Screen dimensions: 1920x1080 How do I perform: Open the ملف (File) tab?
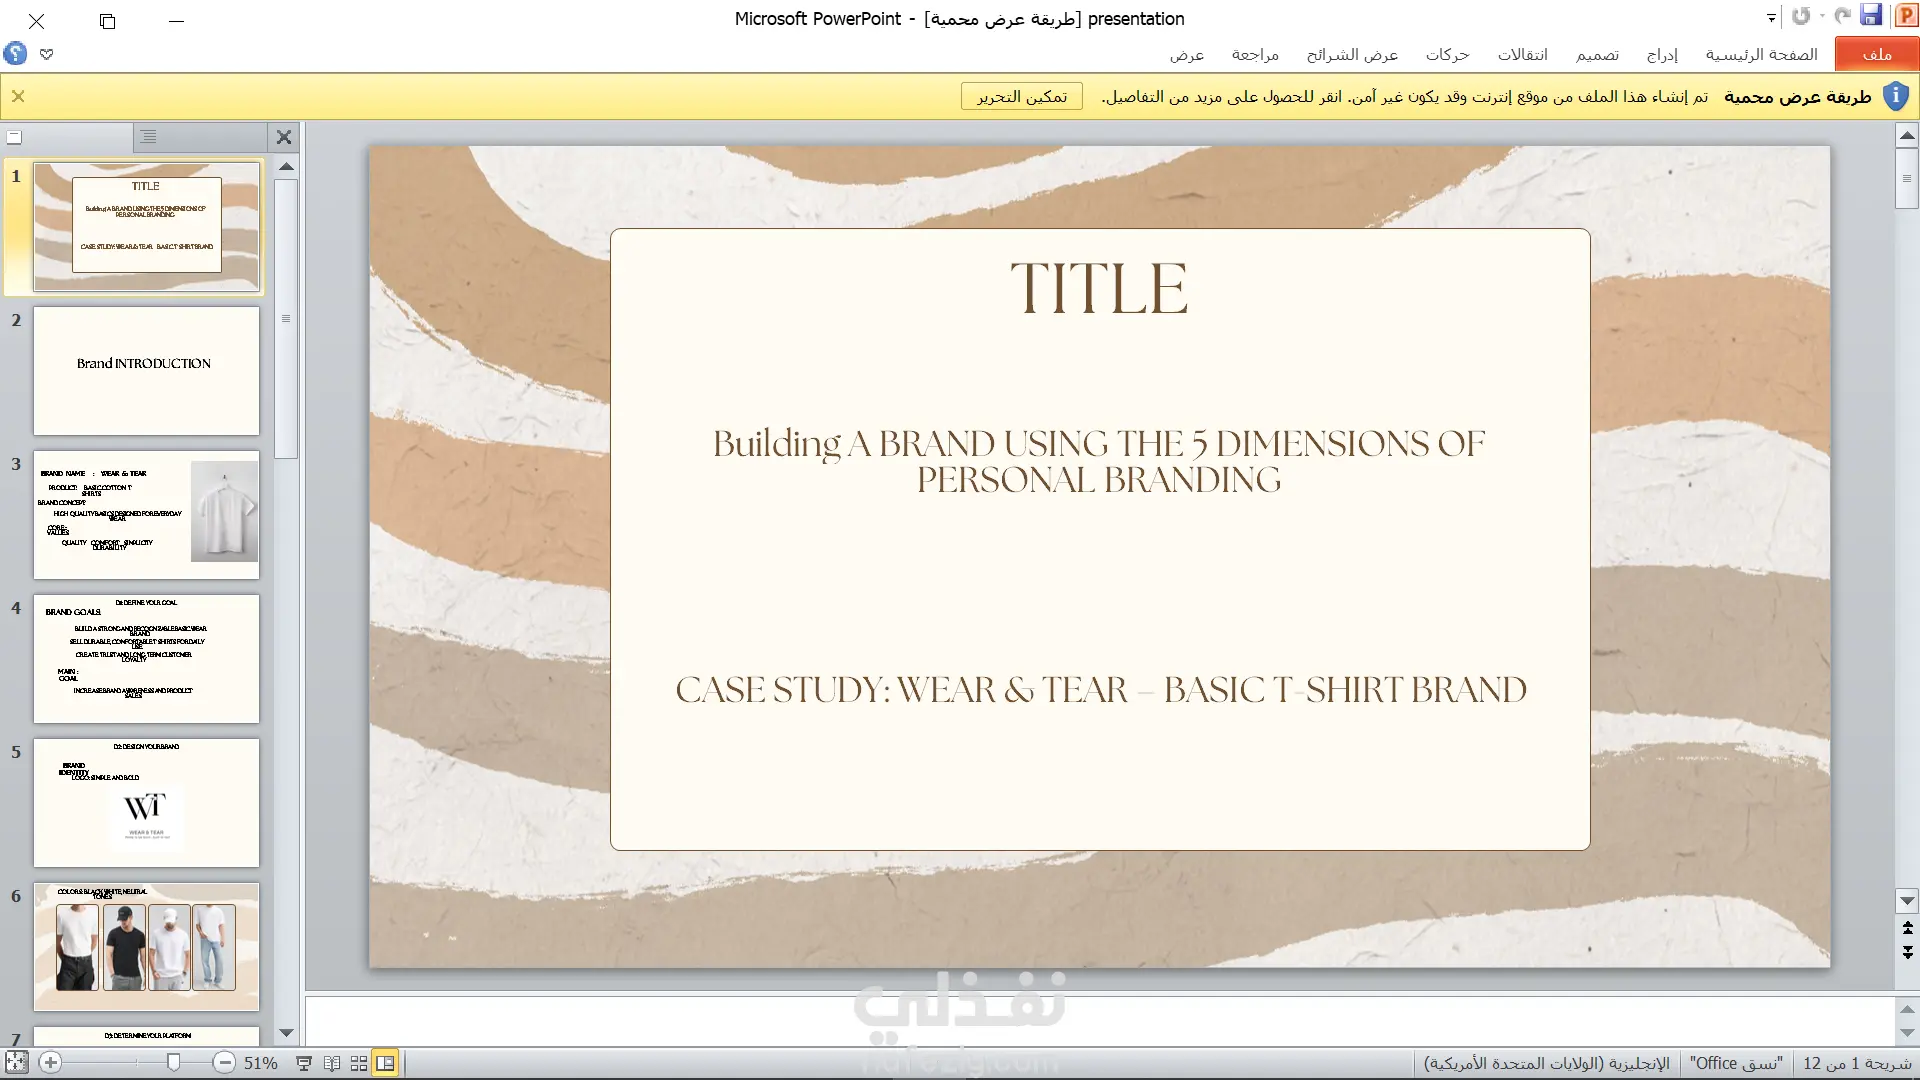(1877, 54)
